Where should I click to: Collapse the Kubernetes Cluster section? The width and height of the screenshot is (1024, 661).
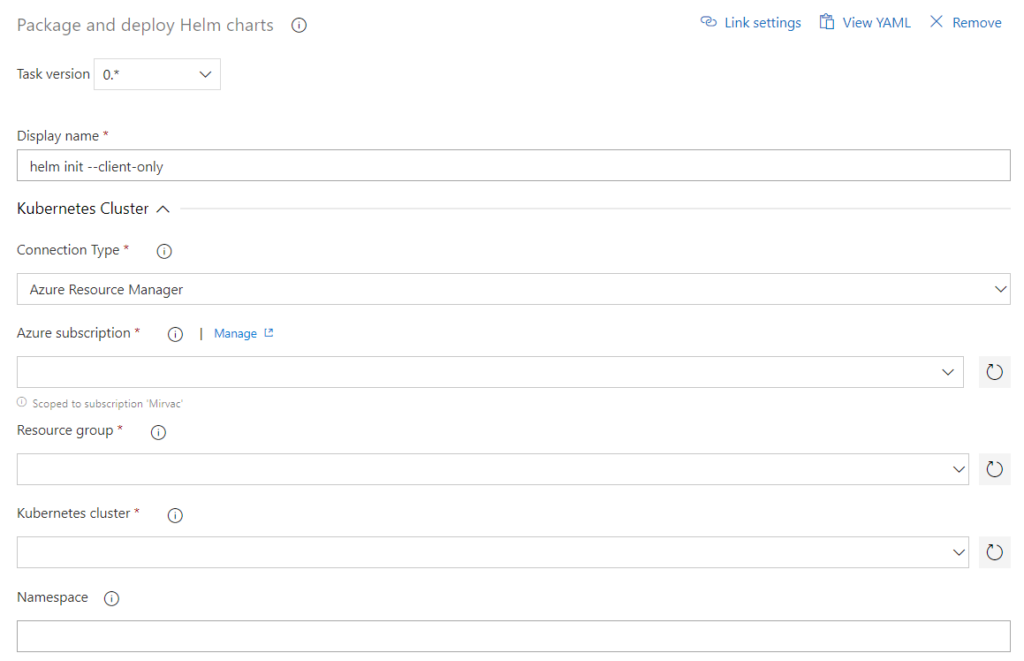[x=163, y=209]
